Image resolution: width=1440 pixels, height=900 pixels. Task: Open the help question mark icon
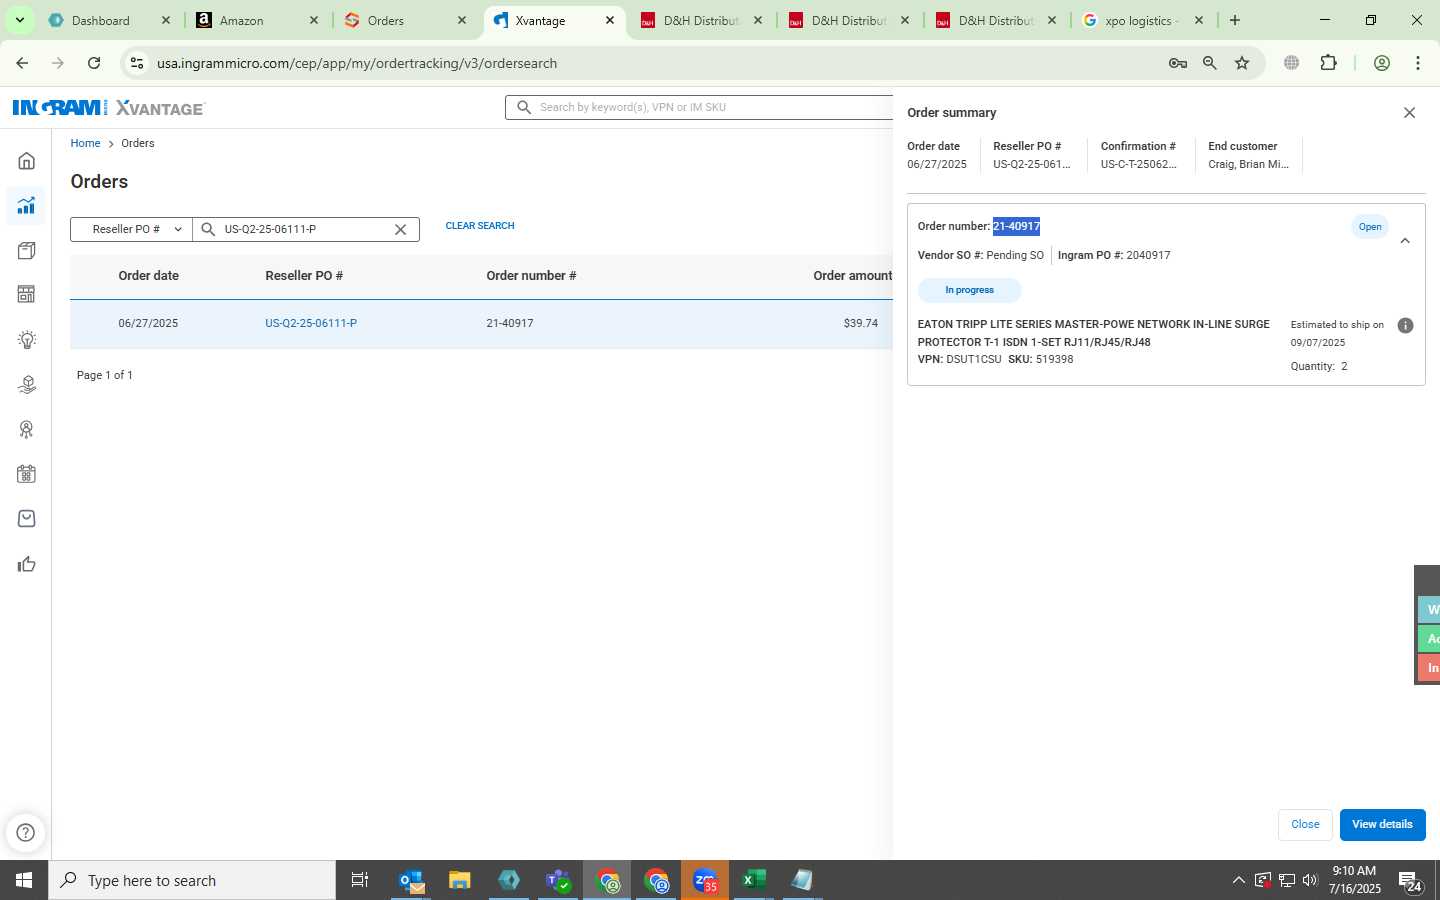[x=26, y=833]
